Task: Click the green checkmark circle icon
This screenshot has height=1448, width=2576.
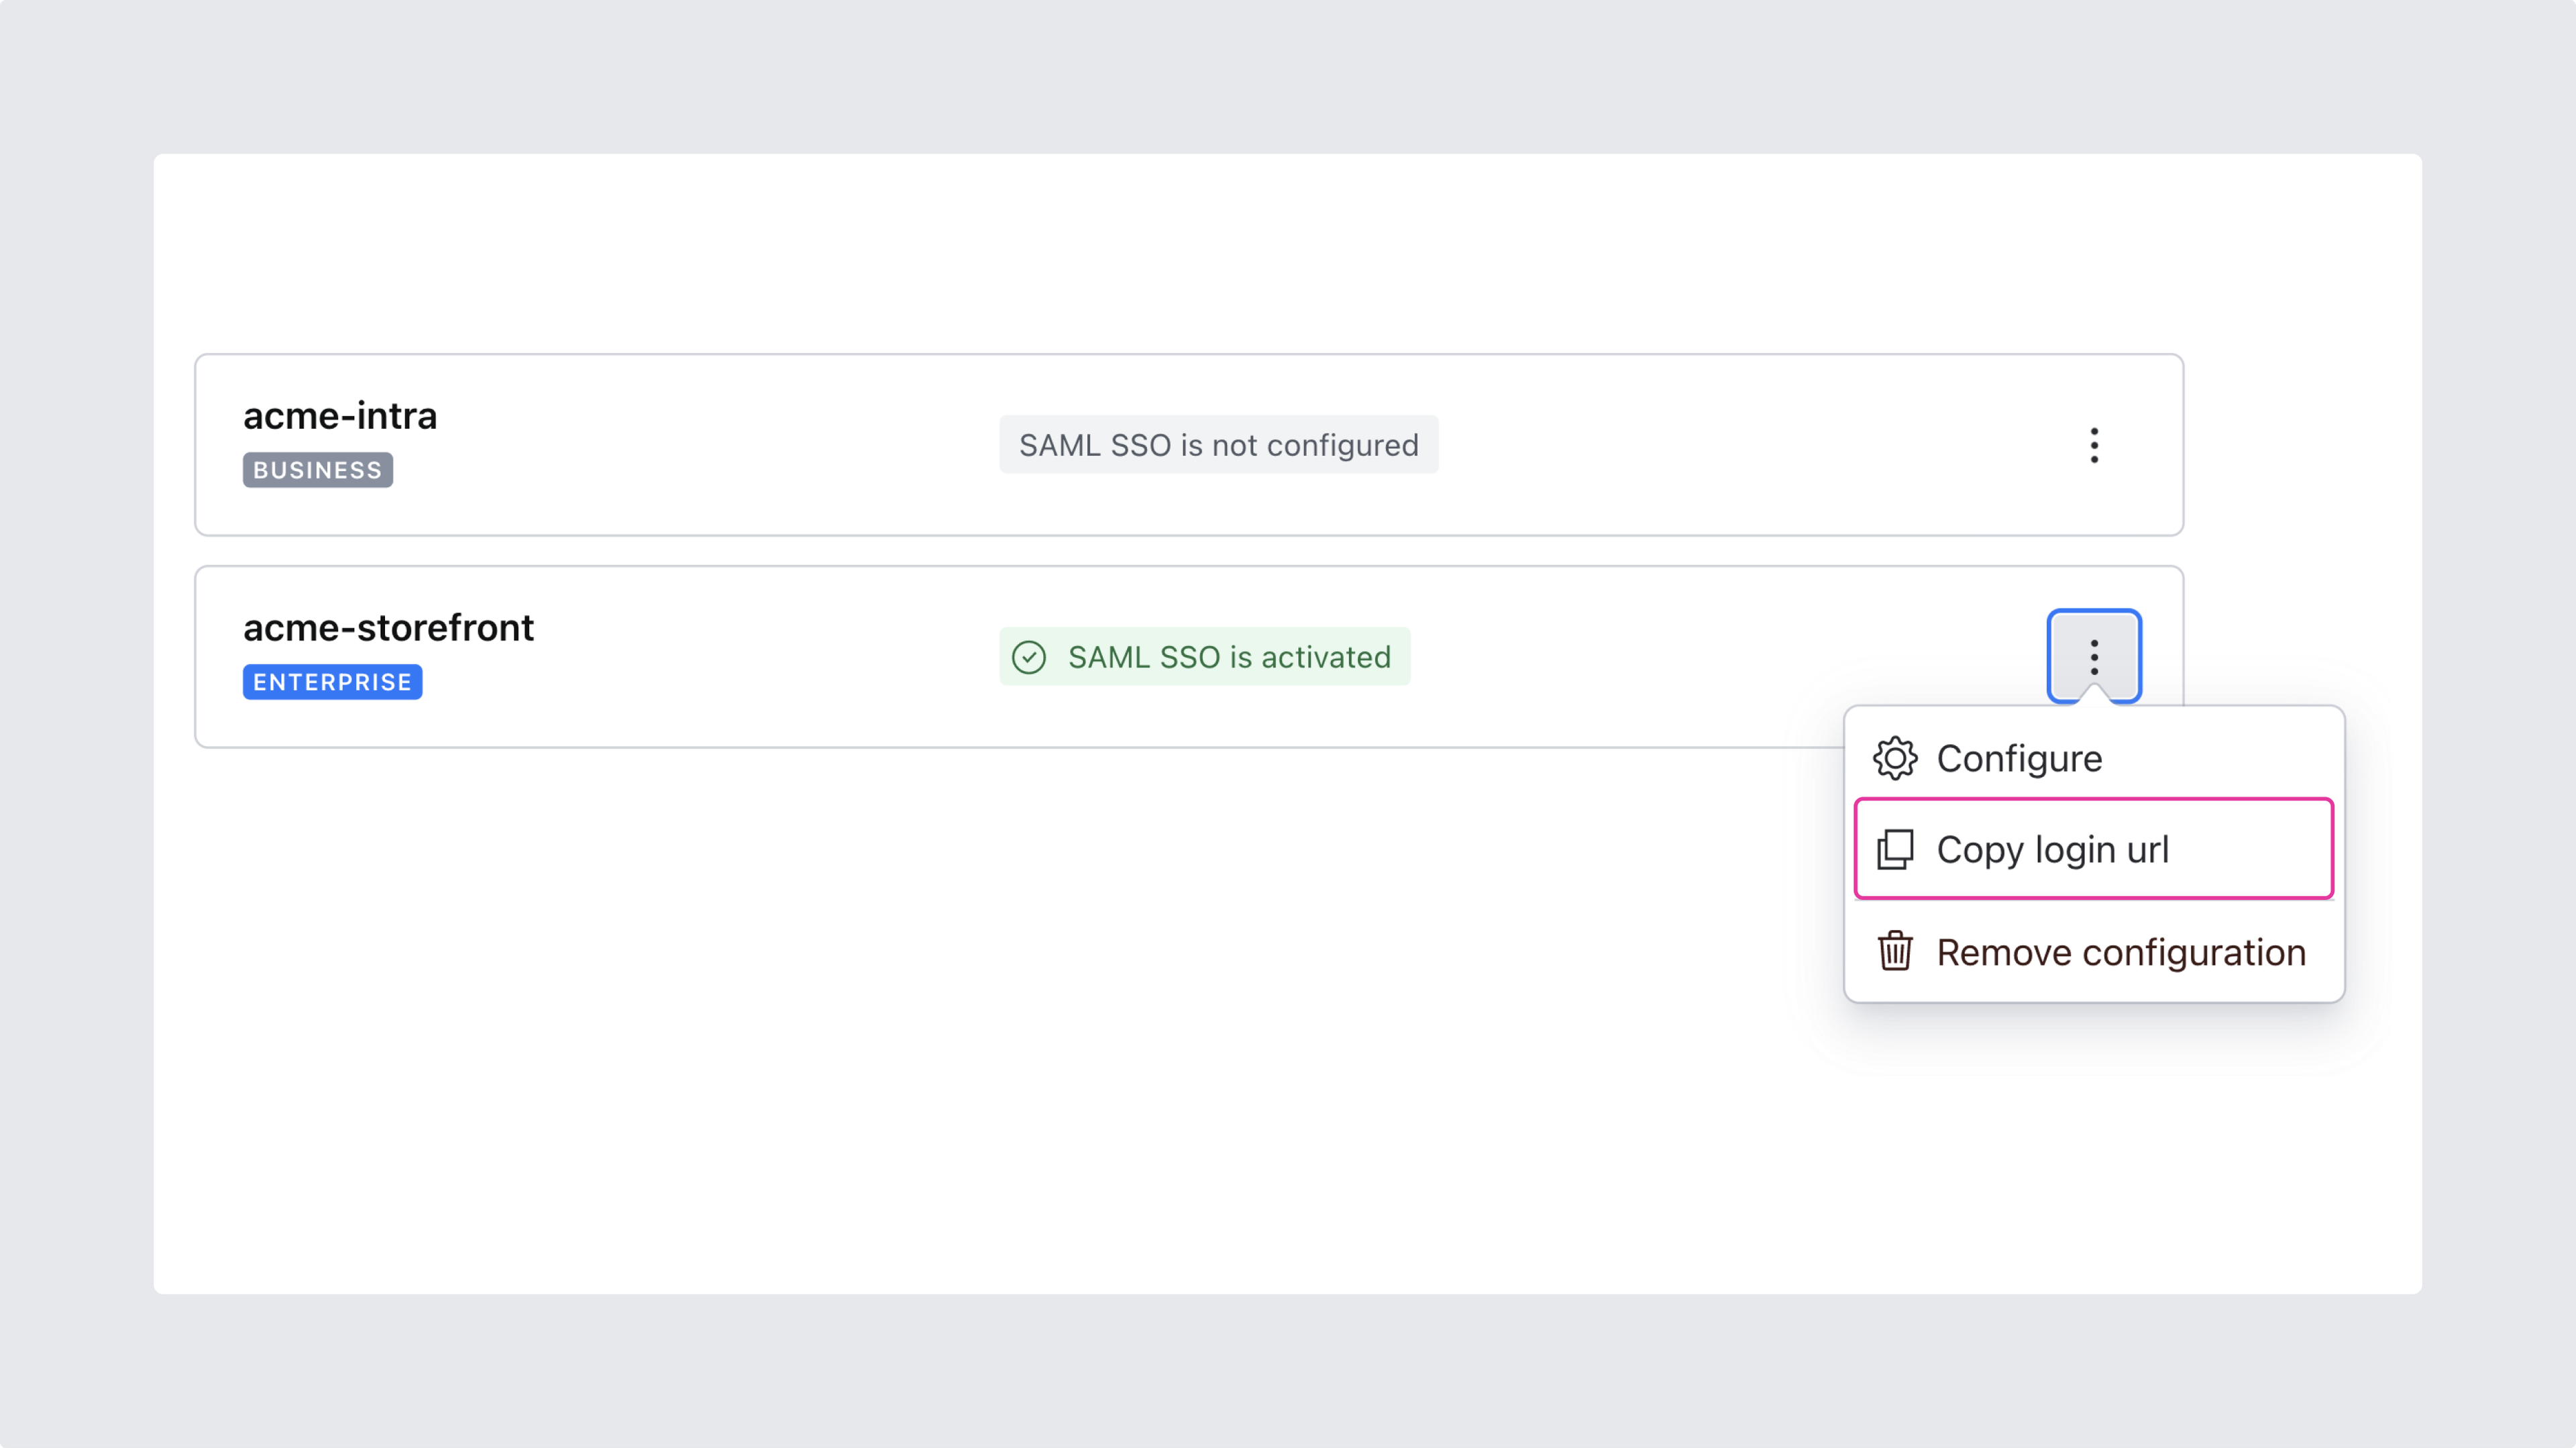Action: click(x=1029, y=657)
